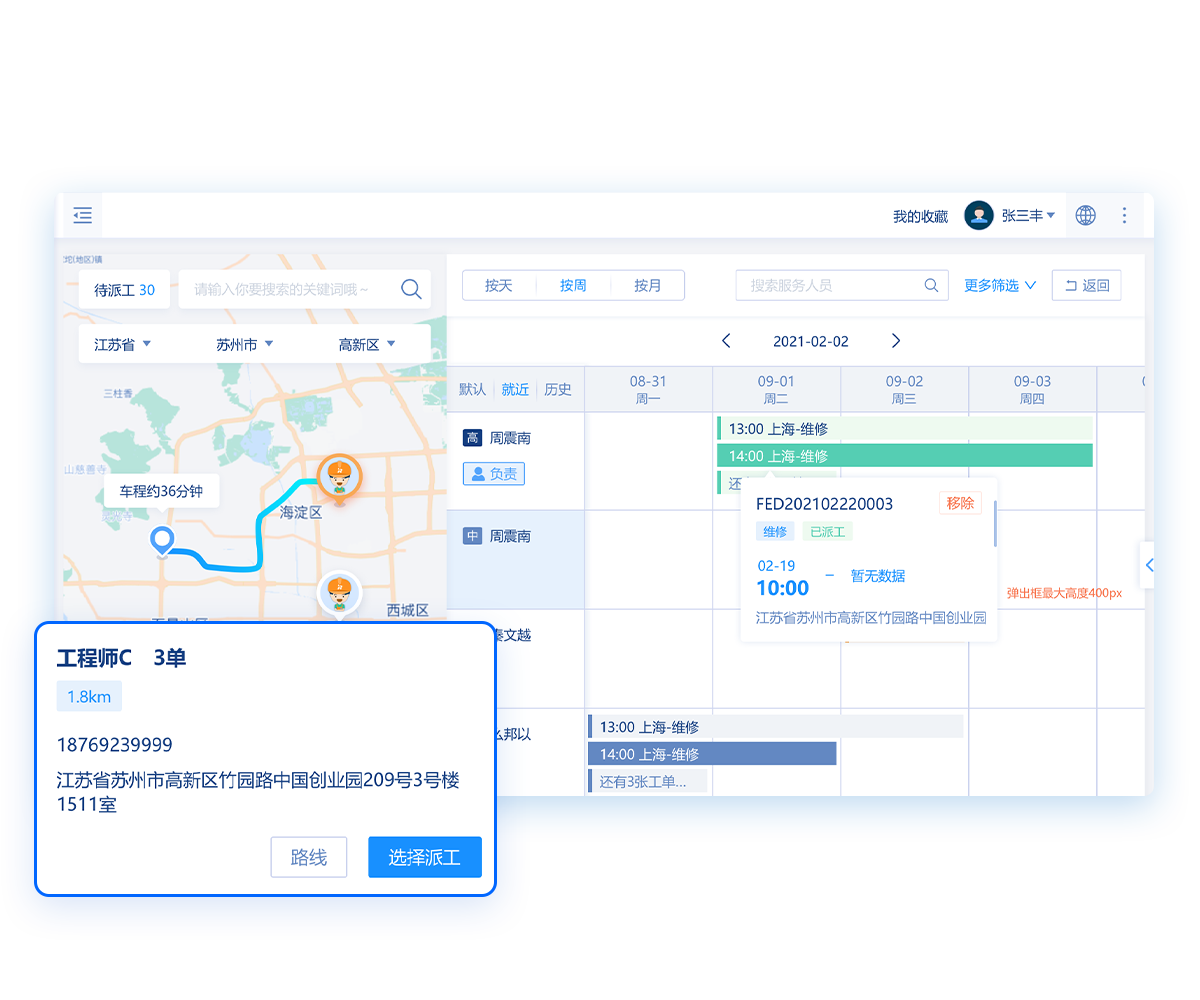Open the globe language selector
Screen dimensions: 1200x1000
1085,215
